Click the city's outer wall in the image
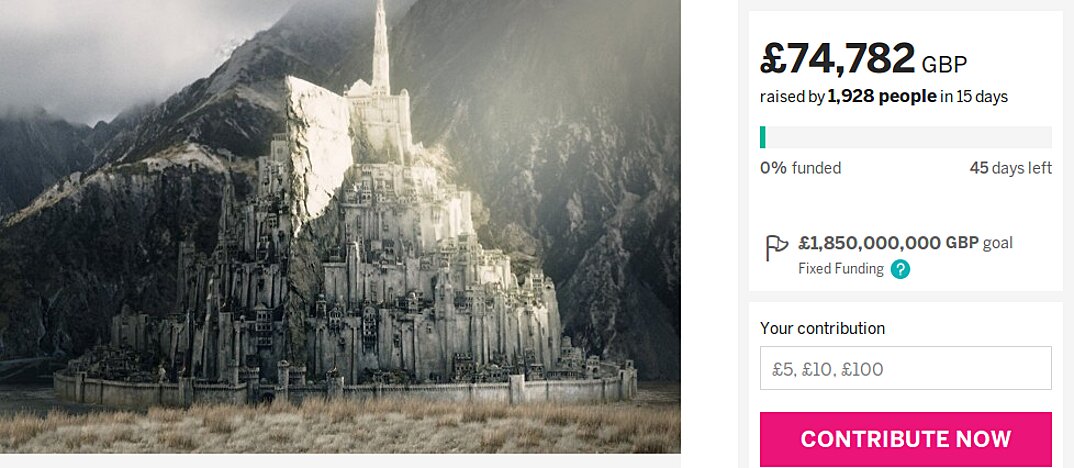 342,391
